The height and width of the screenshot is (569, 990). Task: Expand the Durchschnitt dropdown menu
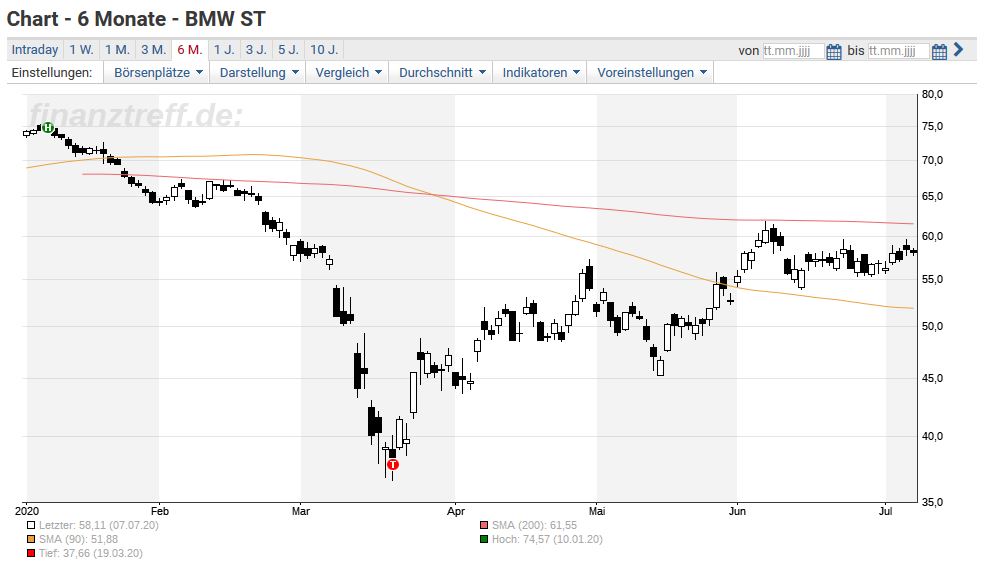[441, 73]
